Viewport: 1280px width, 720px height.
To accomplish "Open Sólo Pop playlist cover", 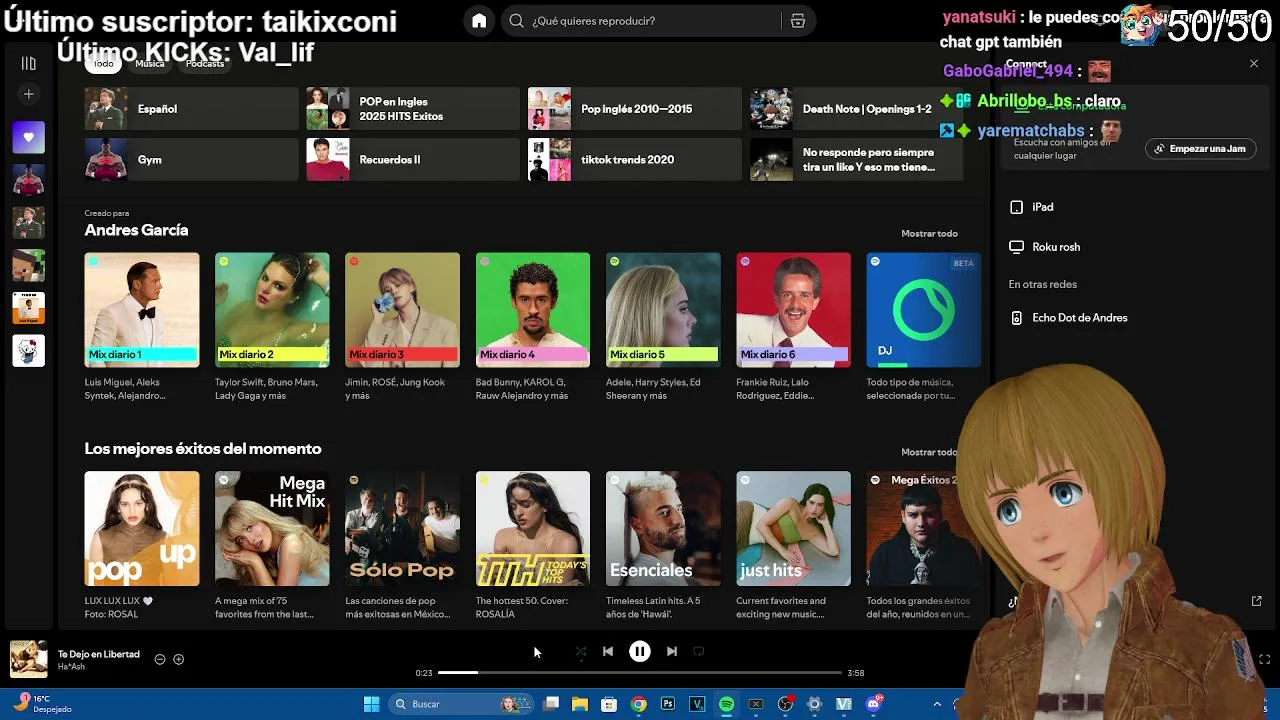I will (402, 529).
